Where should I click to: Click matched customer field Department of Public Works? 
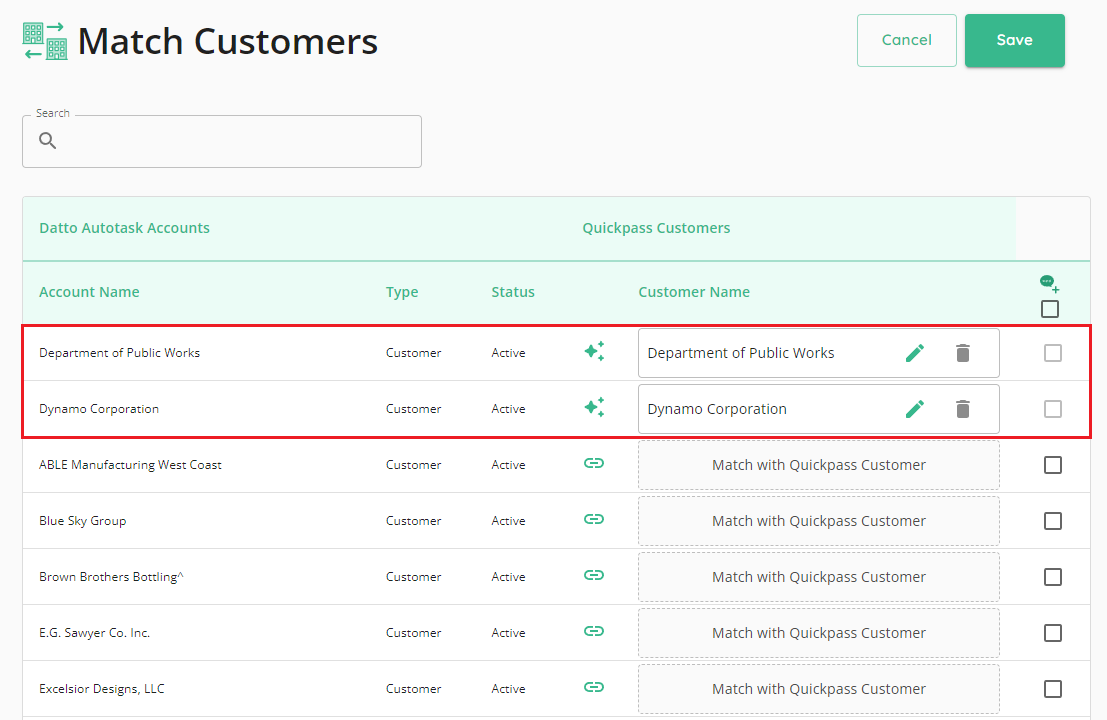[819, 353]
